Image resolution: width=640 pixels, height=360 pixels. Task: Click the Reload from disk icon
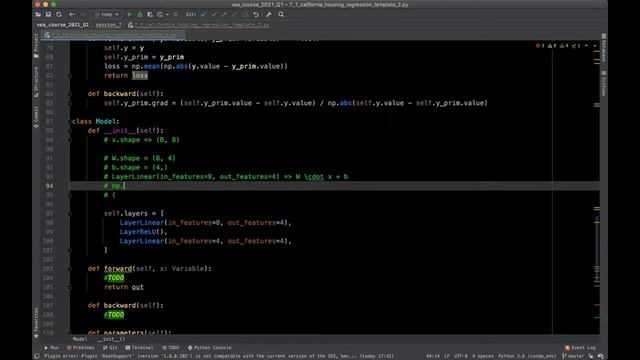click(x=59, y=14)
